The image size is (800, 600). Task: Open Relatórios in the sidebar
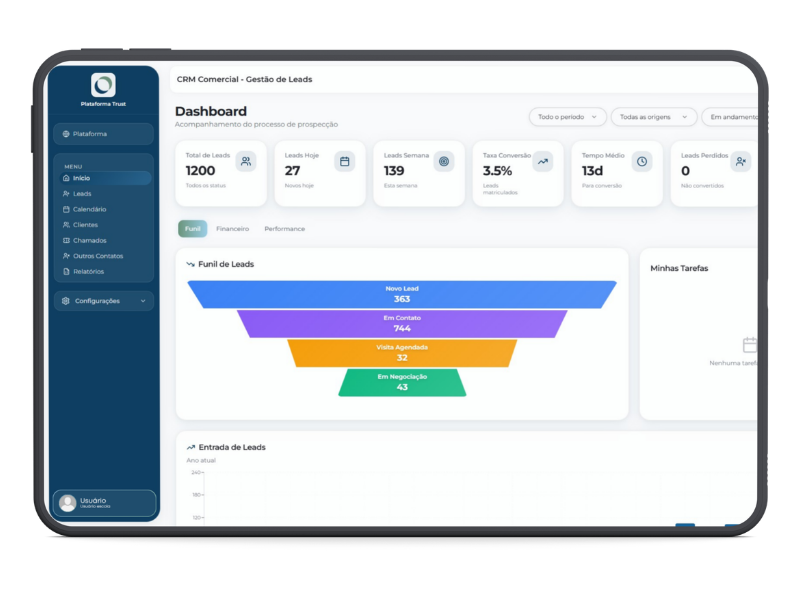[105, 271]
